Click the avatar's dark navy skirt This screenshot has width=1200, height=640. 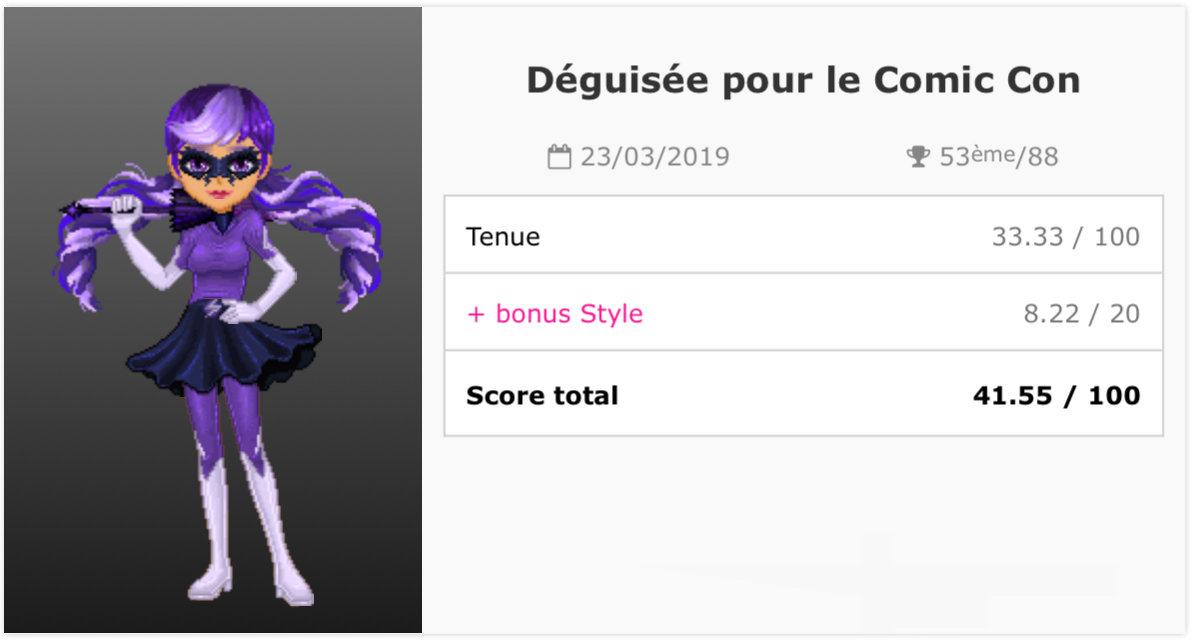pyautogui.click(x=224, y=348)
